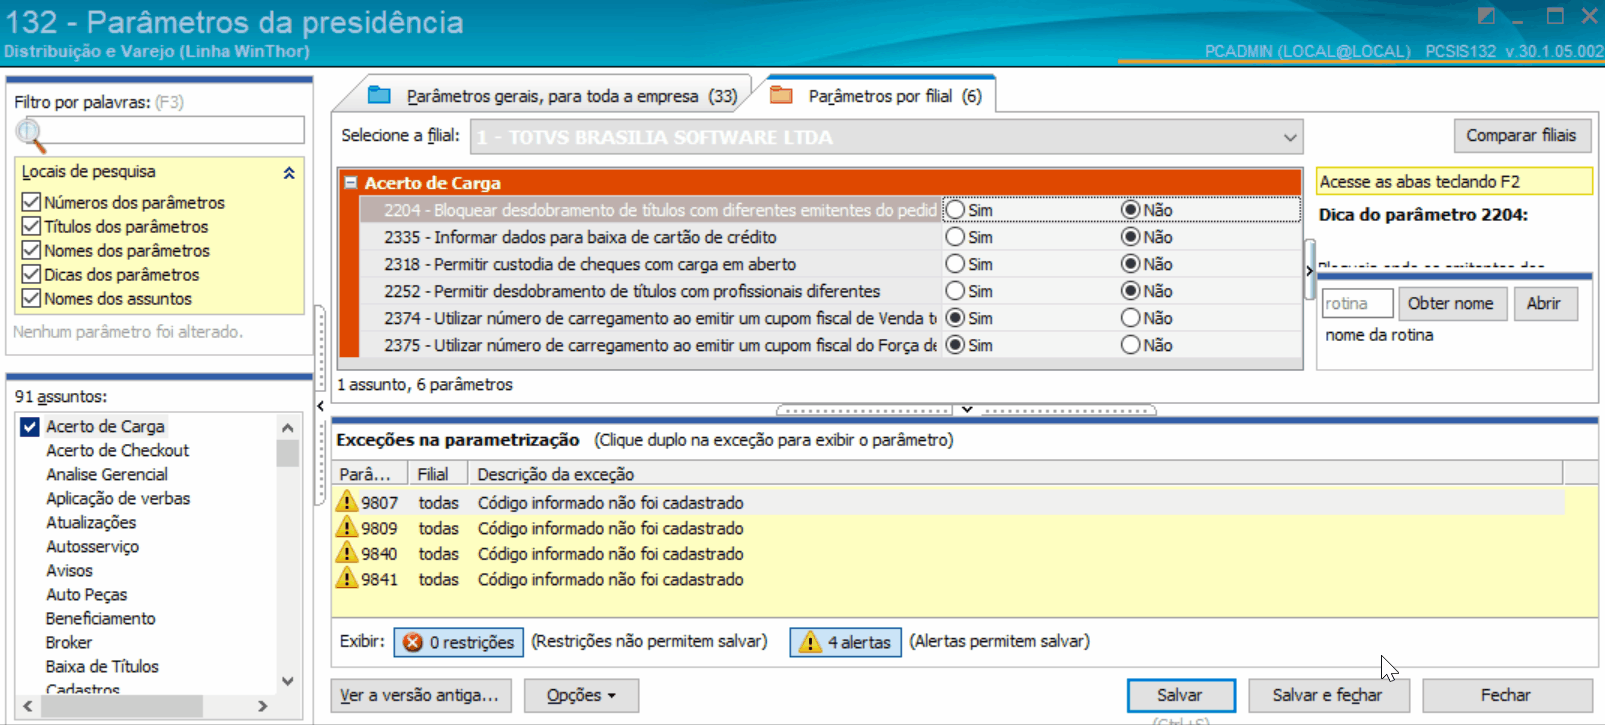
Task: Toggle Números dos parâmetros checkbox
Action: click(31, 202)
